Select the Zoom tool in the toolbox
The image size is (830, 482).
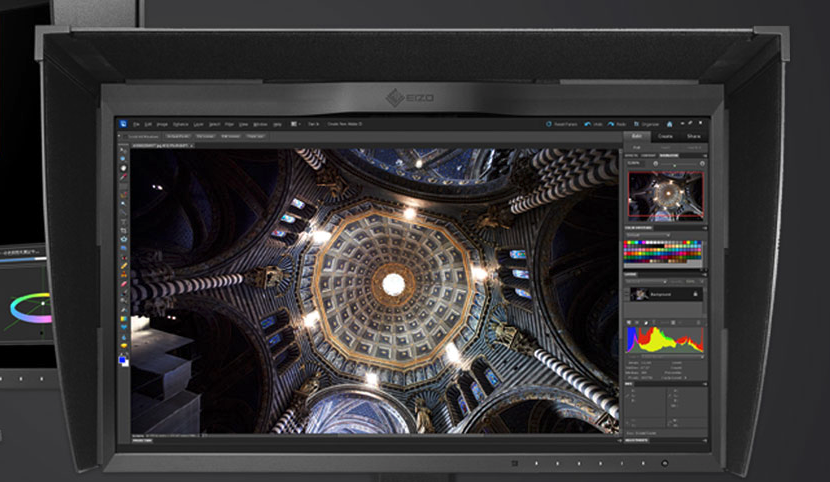[x=123, y=159]
